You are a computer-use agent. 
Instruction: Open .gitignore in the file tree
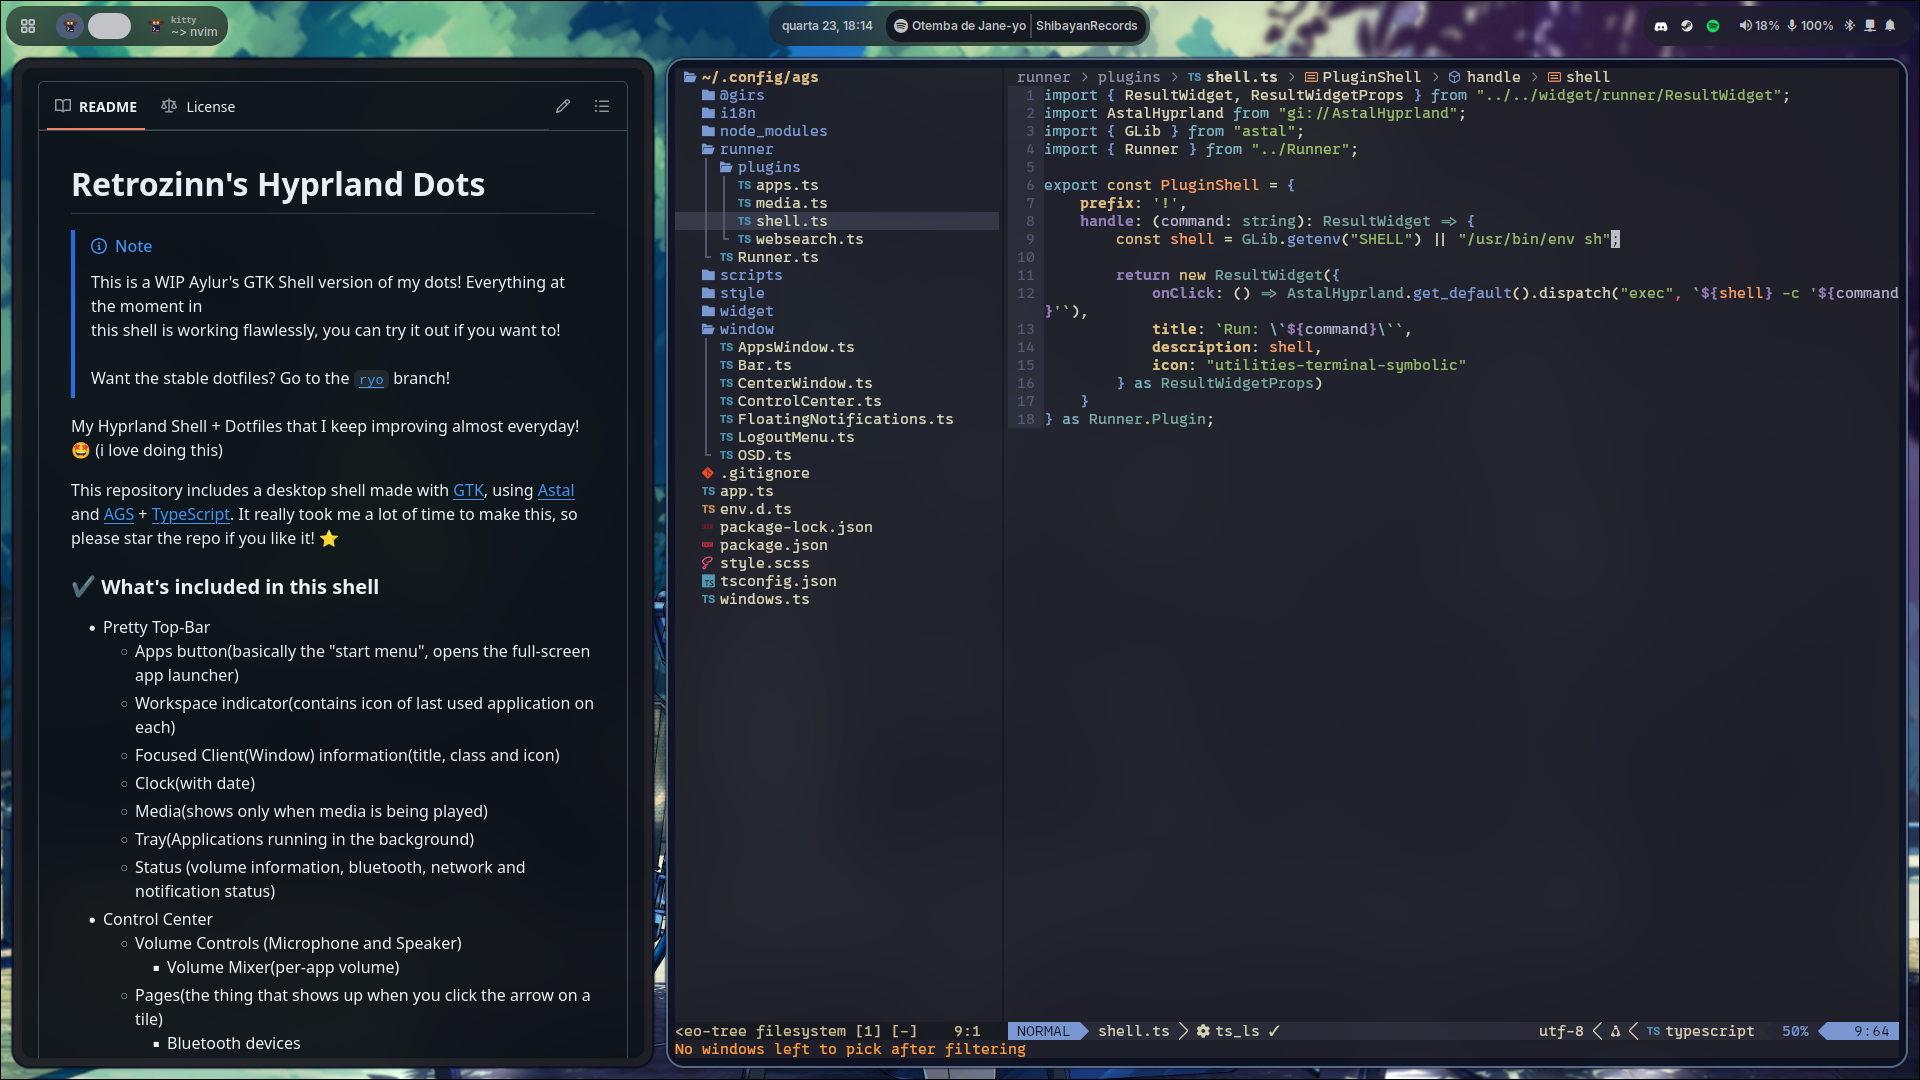[756, 473]
